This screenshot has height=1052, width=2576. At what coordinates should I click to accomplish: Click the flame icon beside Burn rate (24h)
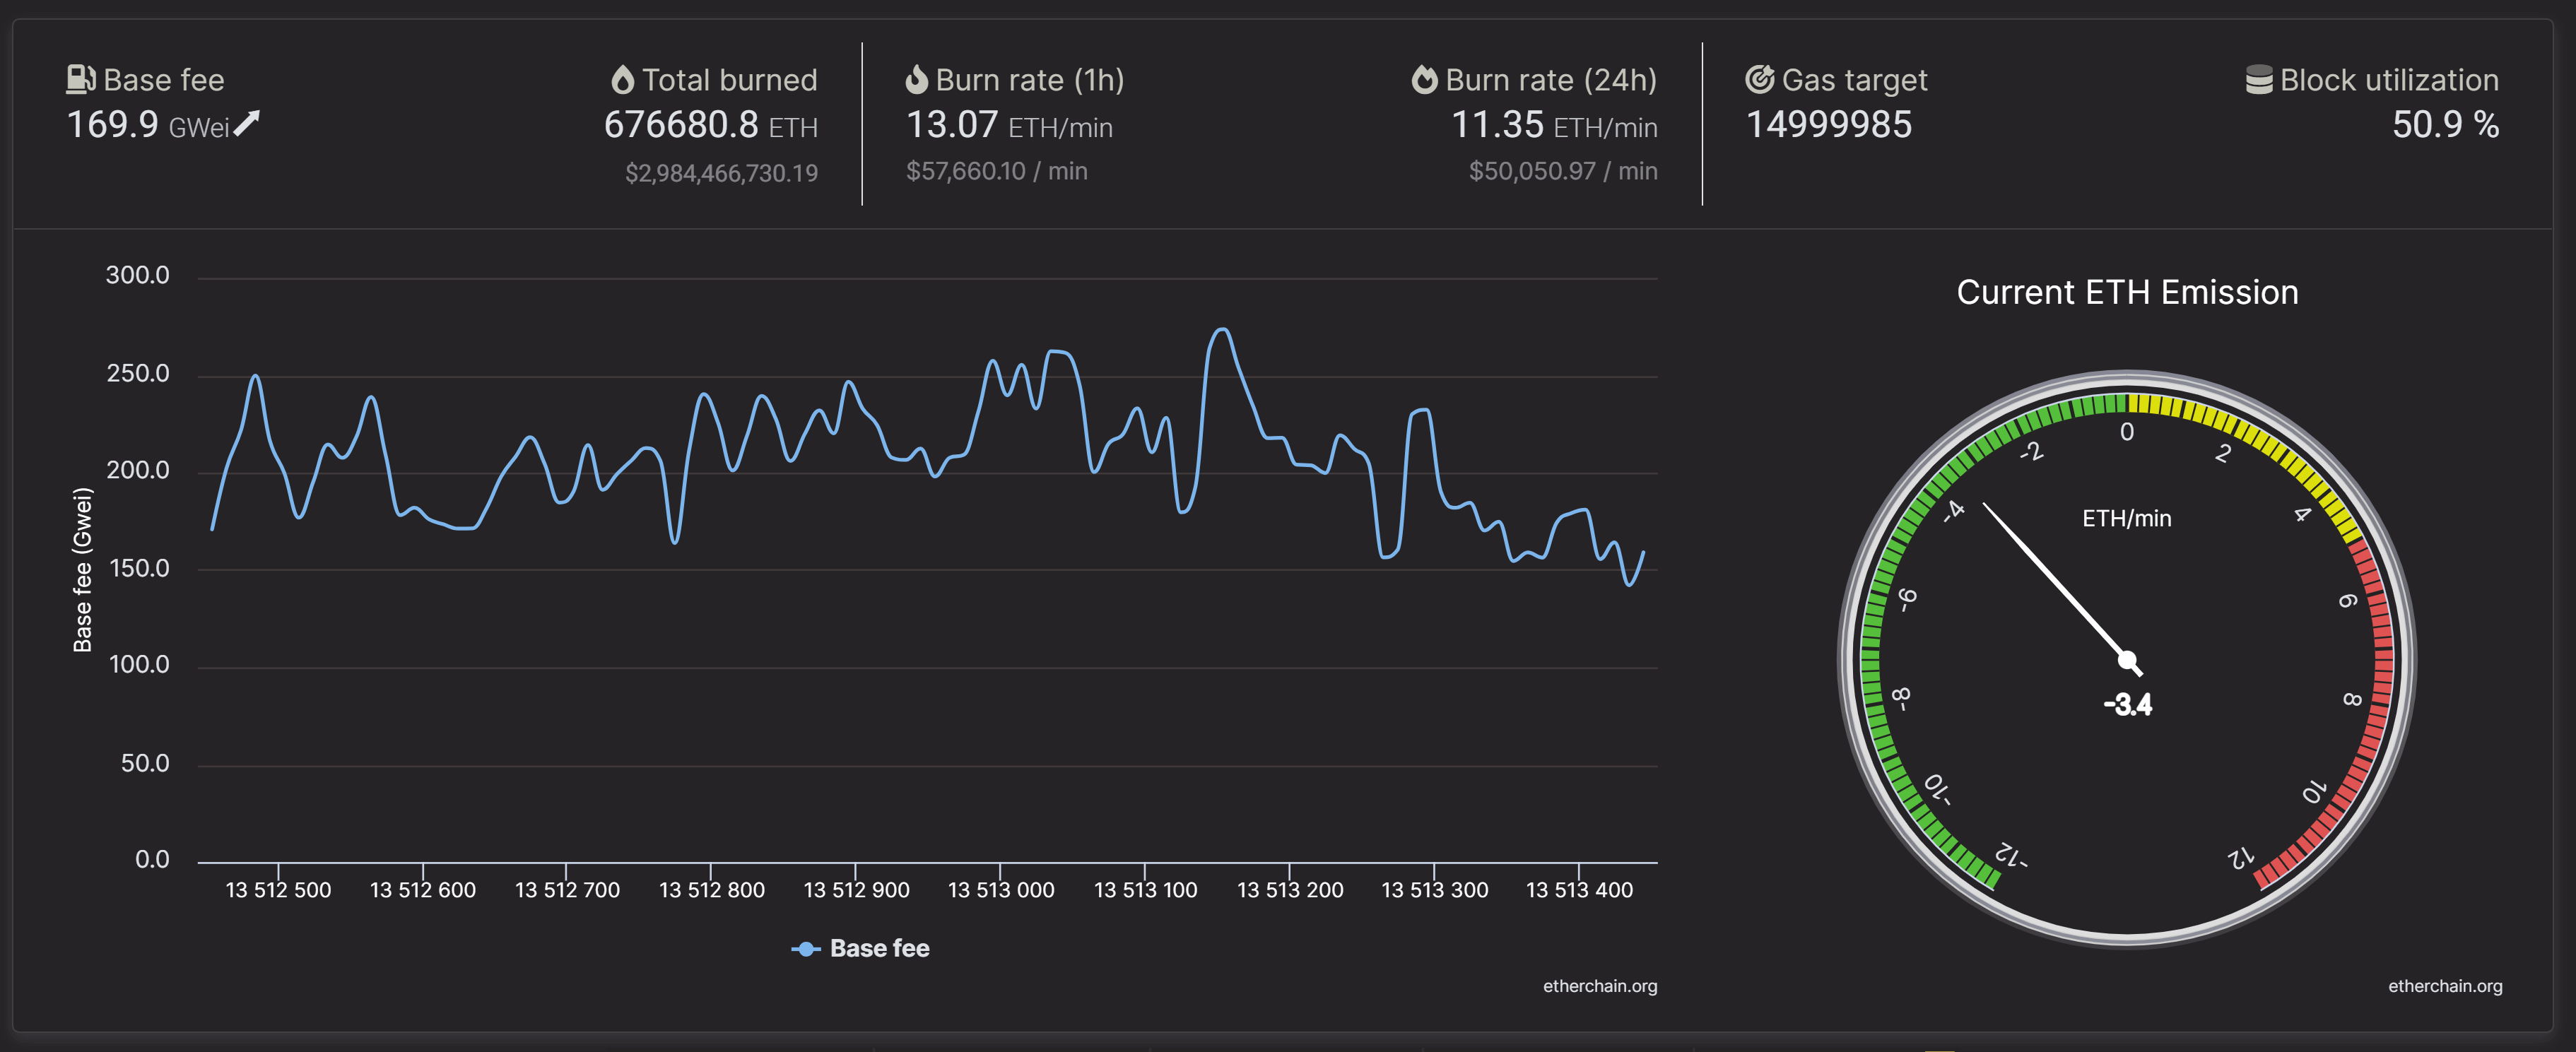coord(1424,79)
